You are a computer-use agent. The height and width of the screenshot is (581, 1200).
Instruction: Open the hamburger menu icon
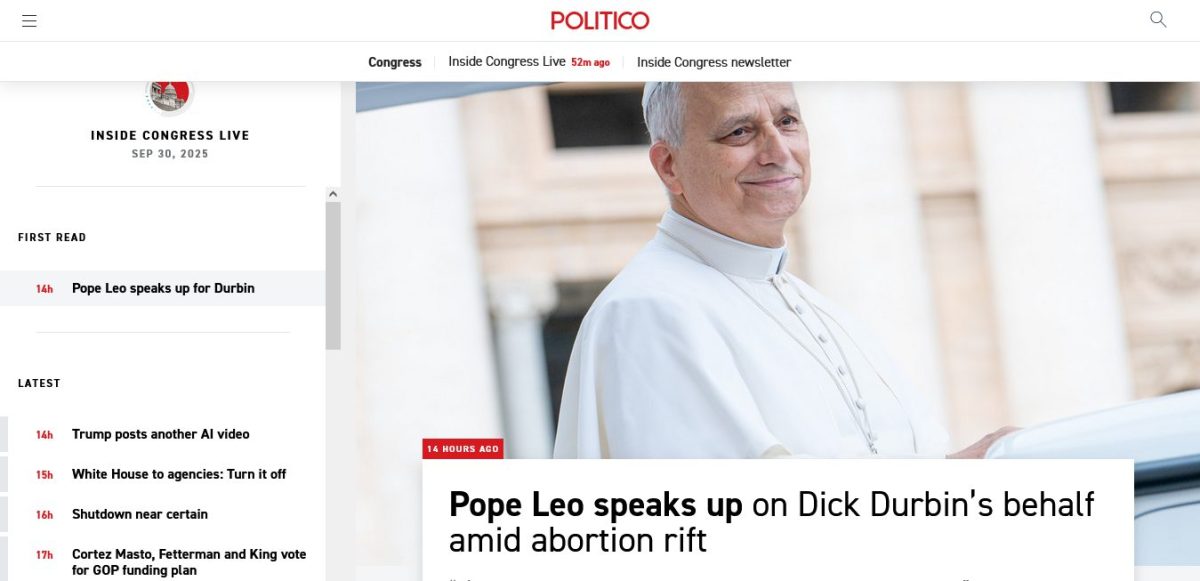[x=29, y=20]
